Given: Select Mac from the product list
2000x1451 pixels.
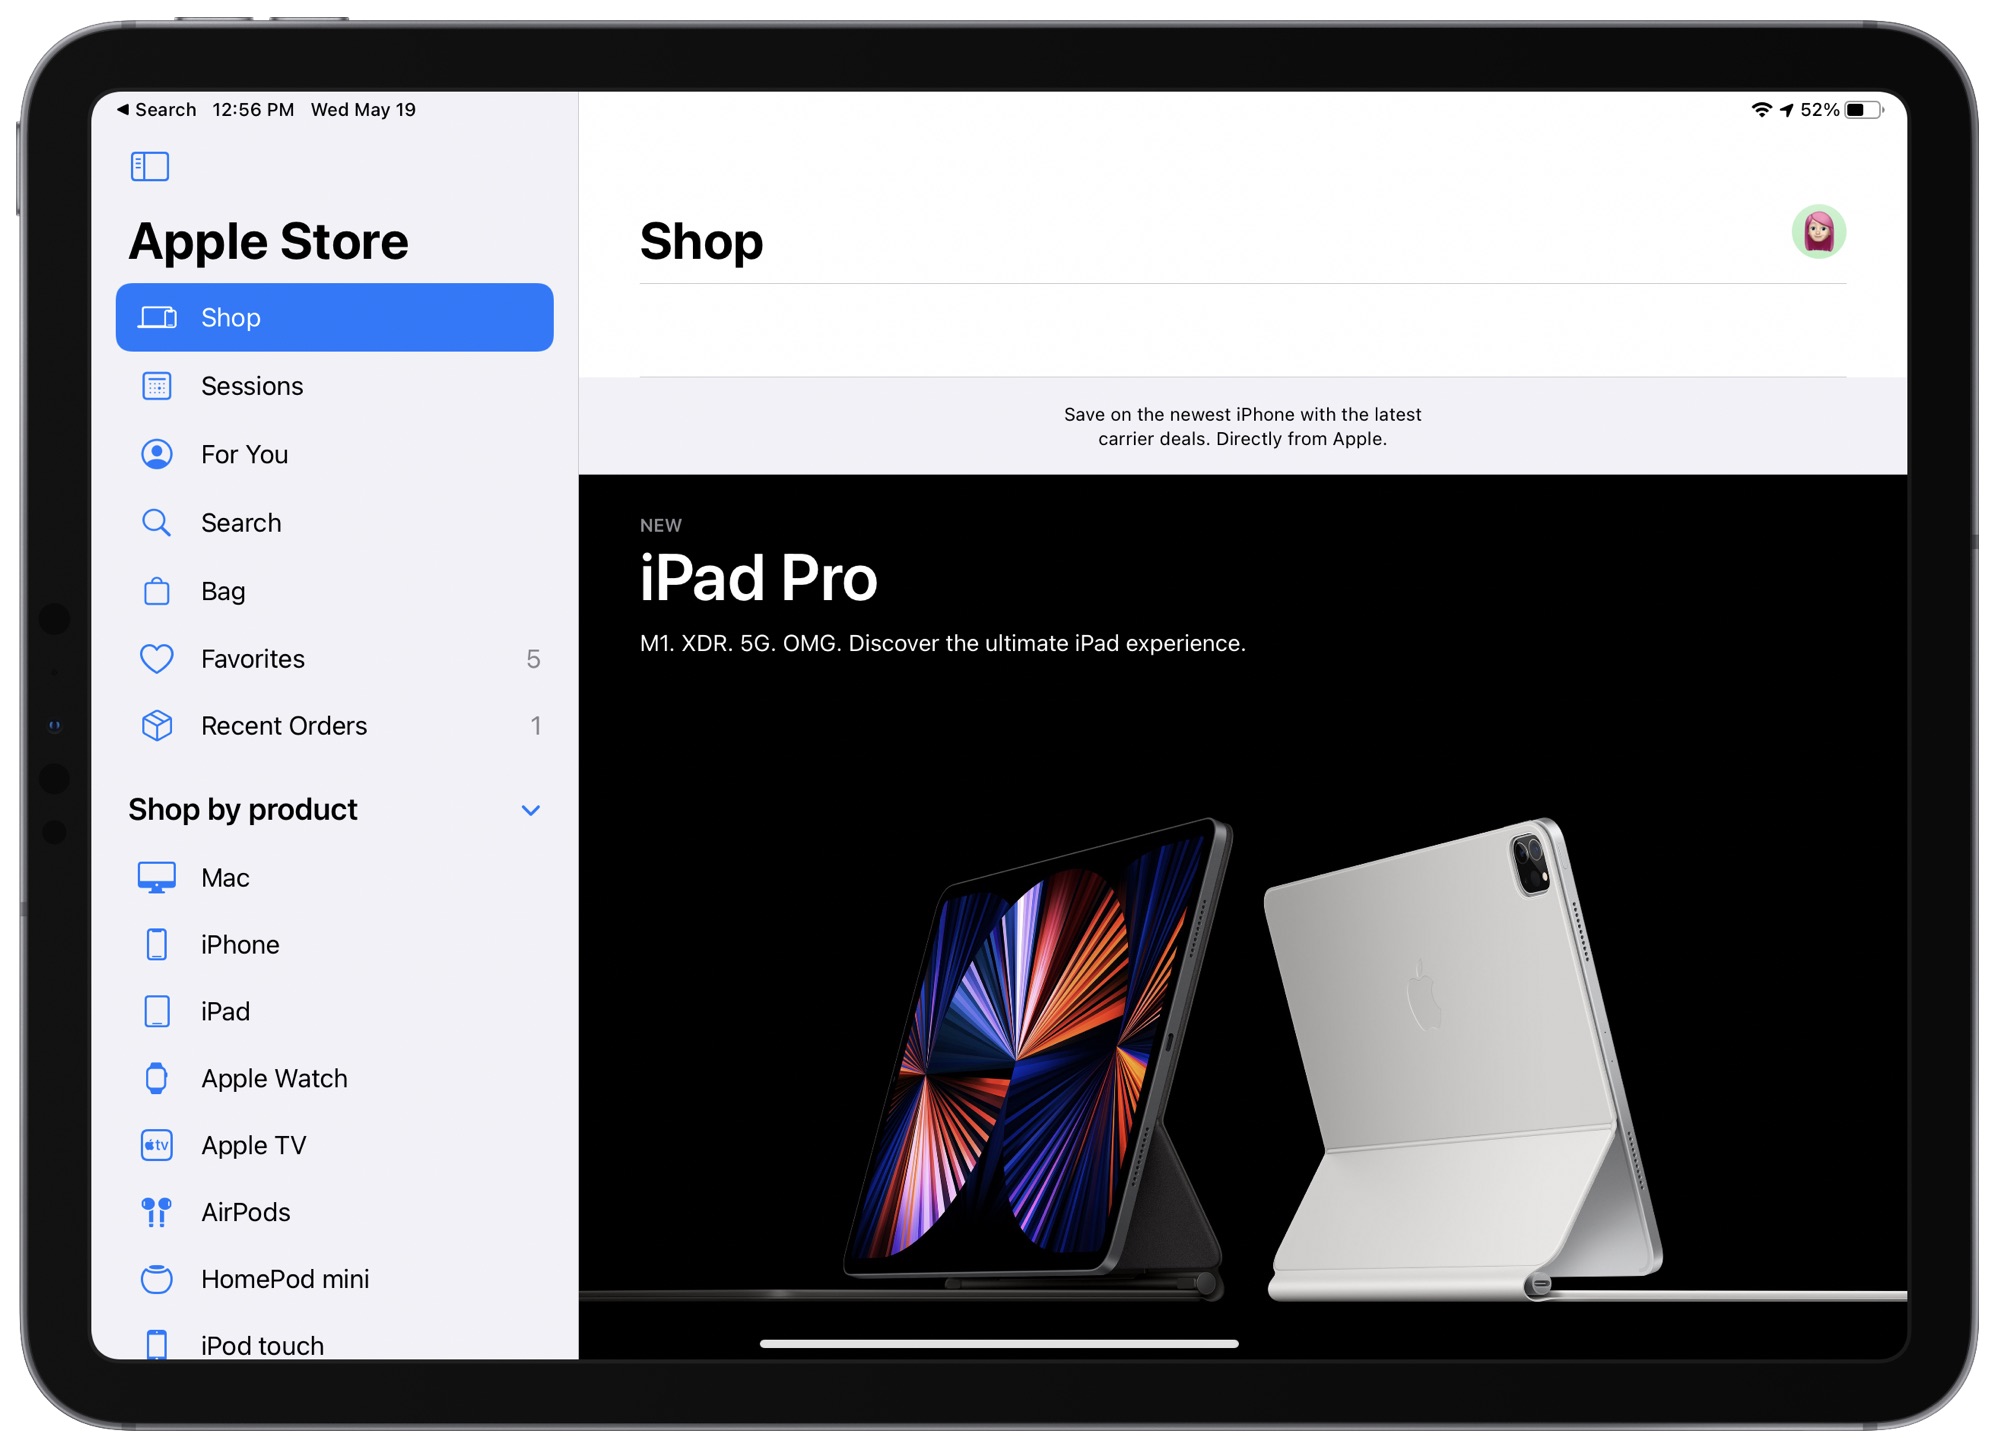Looking at the screenshot, I should (224, 876).
